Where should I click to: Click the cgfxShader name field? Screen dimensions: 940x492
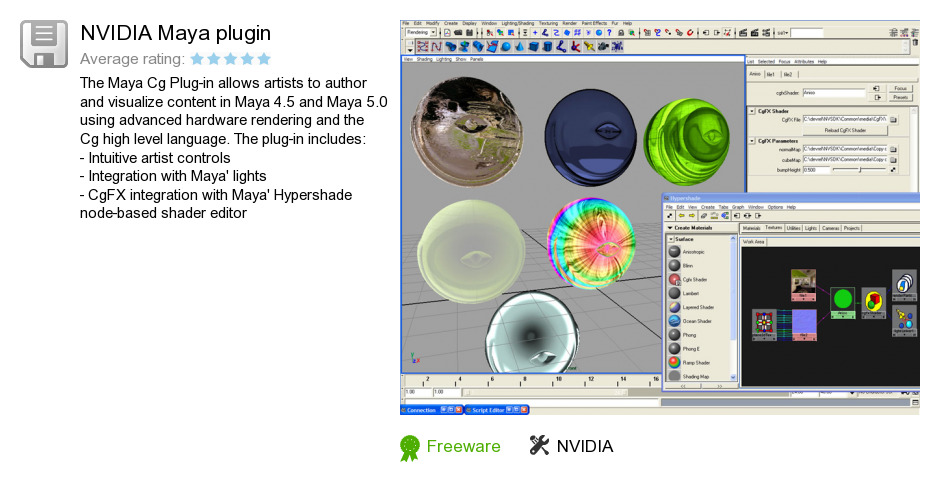pyautogui.click(x=834, y=93)
